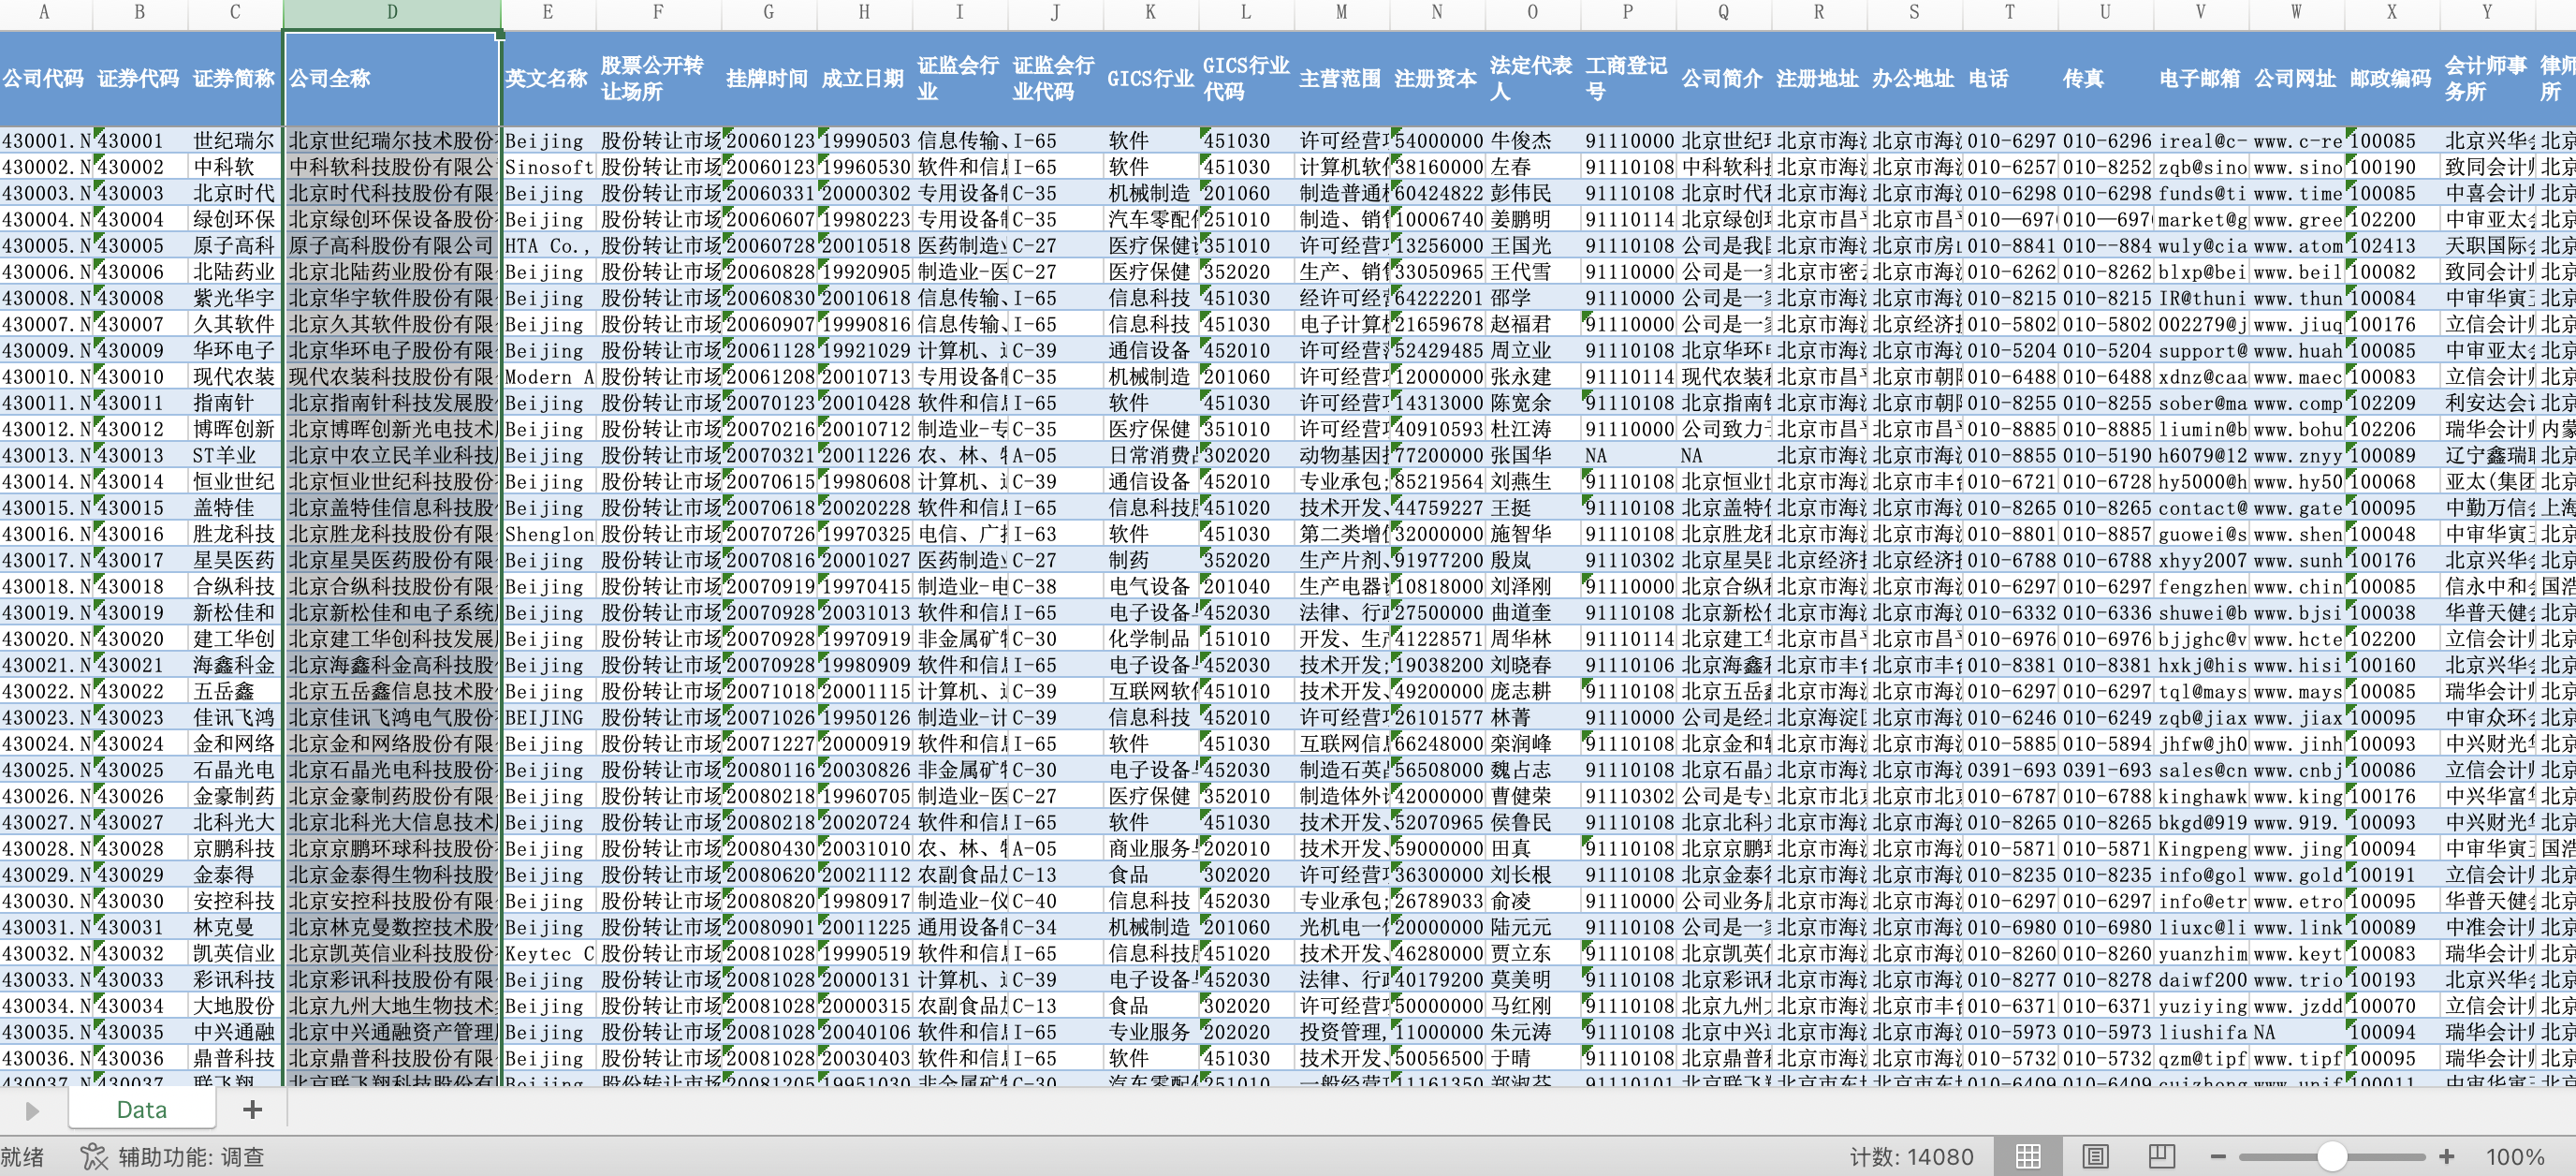Screen dimensions: 2576x1176
Task: Click the 就绪 ready status label
Action: (x=22, y=1157)
